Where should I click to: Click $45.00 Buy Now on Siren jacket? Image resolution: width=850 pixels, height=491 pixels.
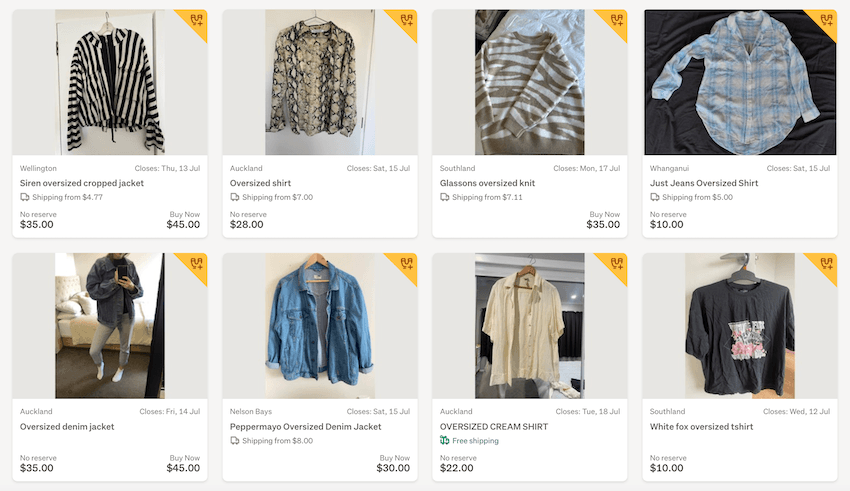183,225
